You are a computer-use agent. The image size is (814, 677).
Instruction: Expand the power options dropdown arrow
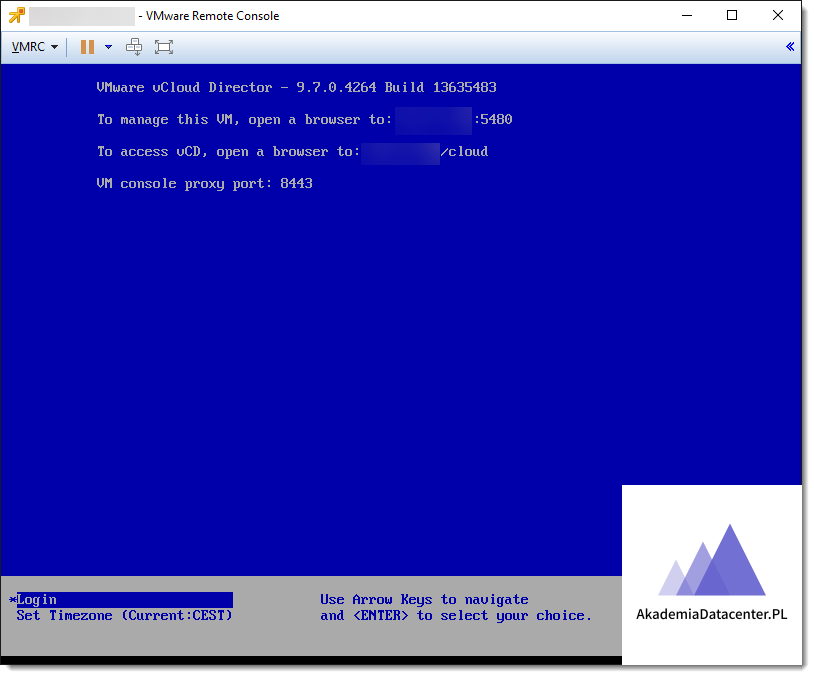click(x=108, y=47)
